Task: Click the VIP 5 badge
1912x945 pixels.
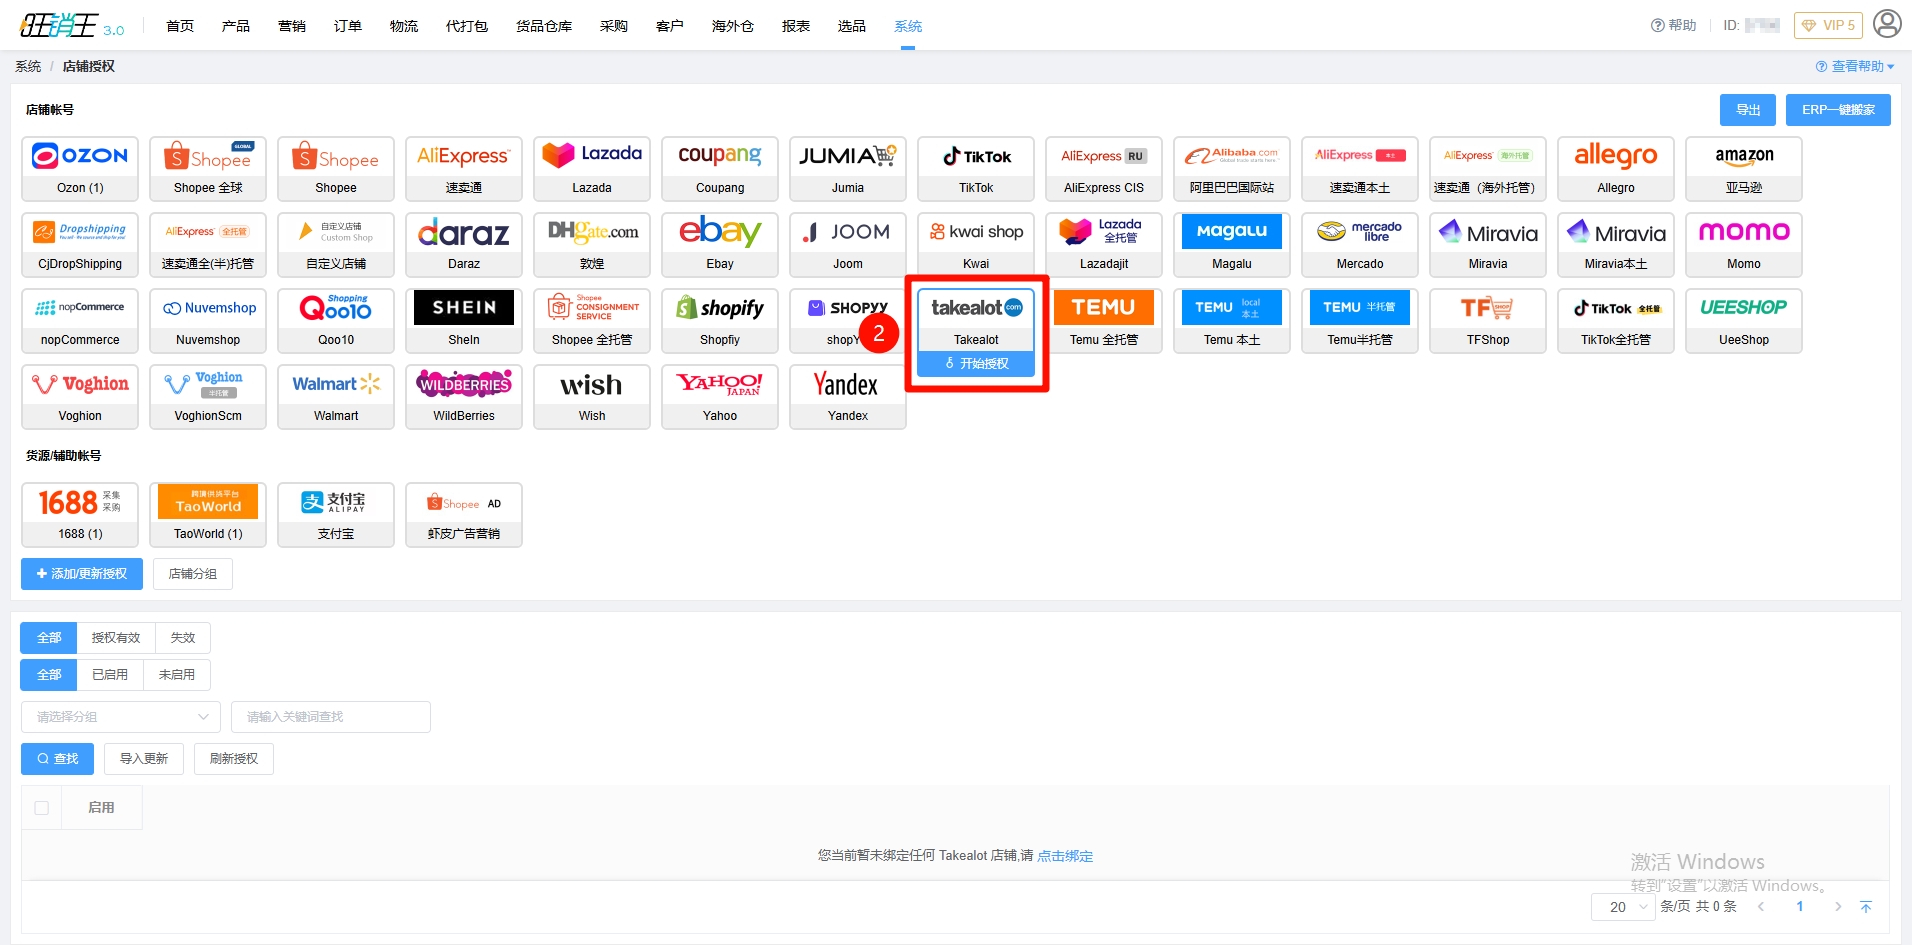Action: [x=1829, y=25]
